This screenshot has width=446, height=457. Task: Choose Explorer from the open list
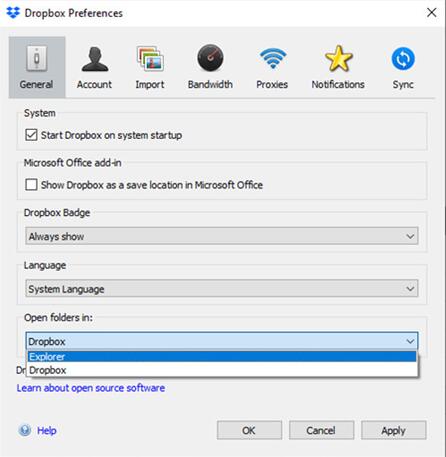pos(222,357)
